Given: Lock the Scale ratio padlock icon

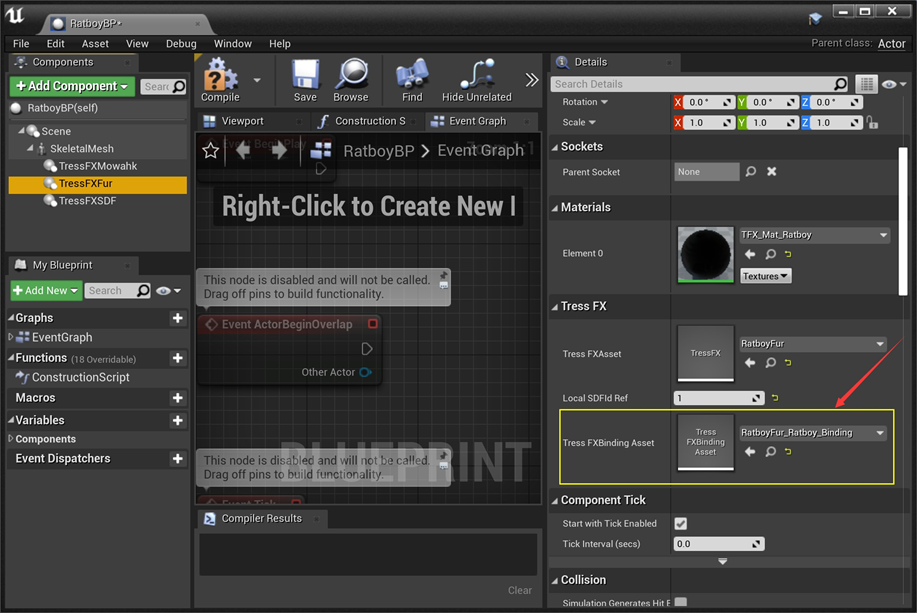Looking at the screenshot, I should click(x=873, y=123).
